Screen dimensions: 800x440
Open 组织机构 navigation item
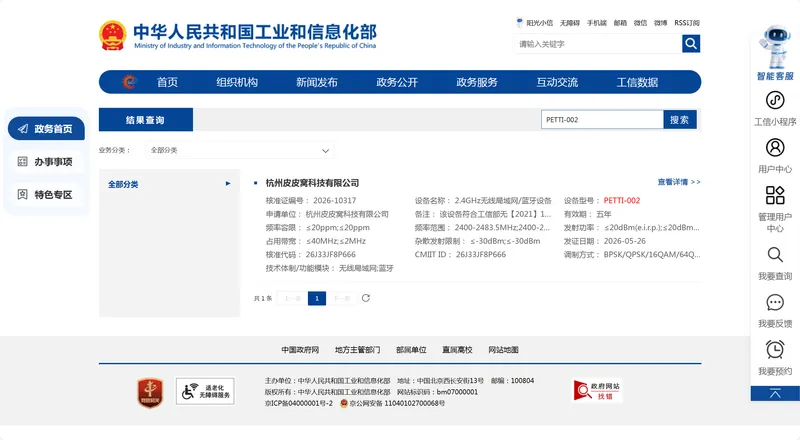pos(237,82)
